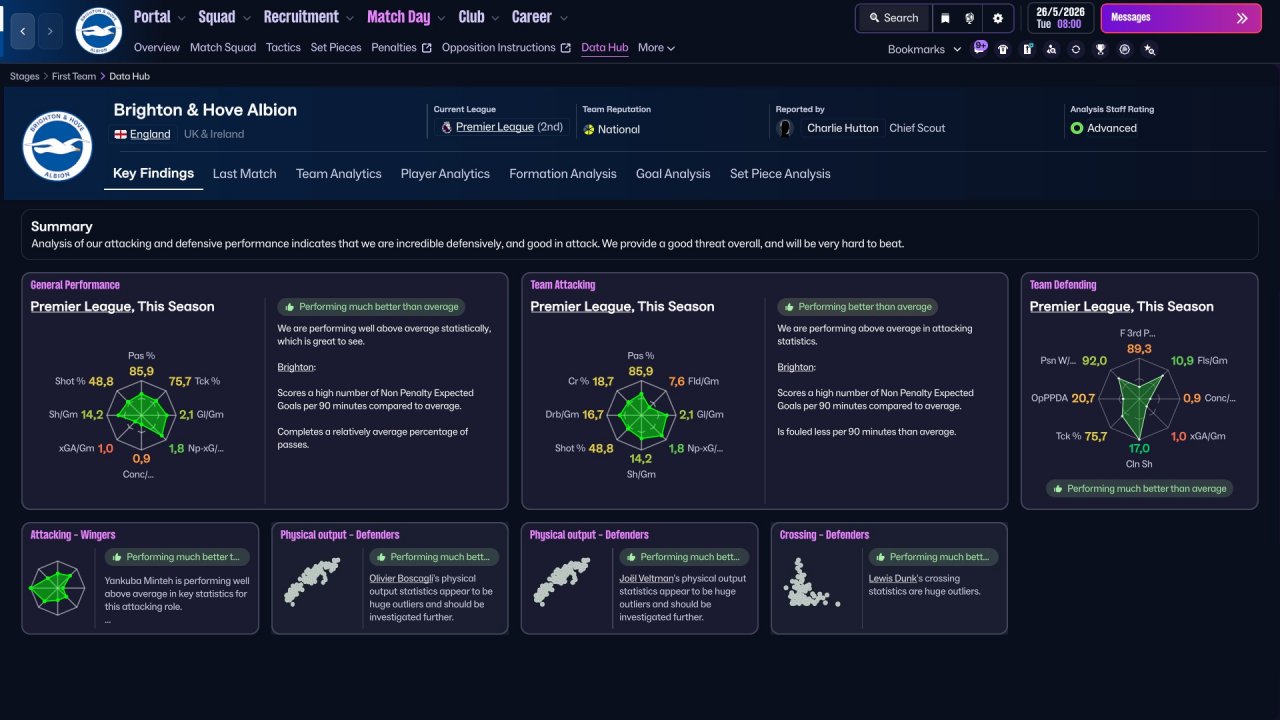Open the Overview submenu item
This screenshot has height=720, width=1280.
[157, 48]
